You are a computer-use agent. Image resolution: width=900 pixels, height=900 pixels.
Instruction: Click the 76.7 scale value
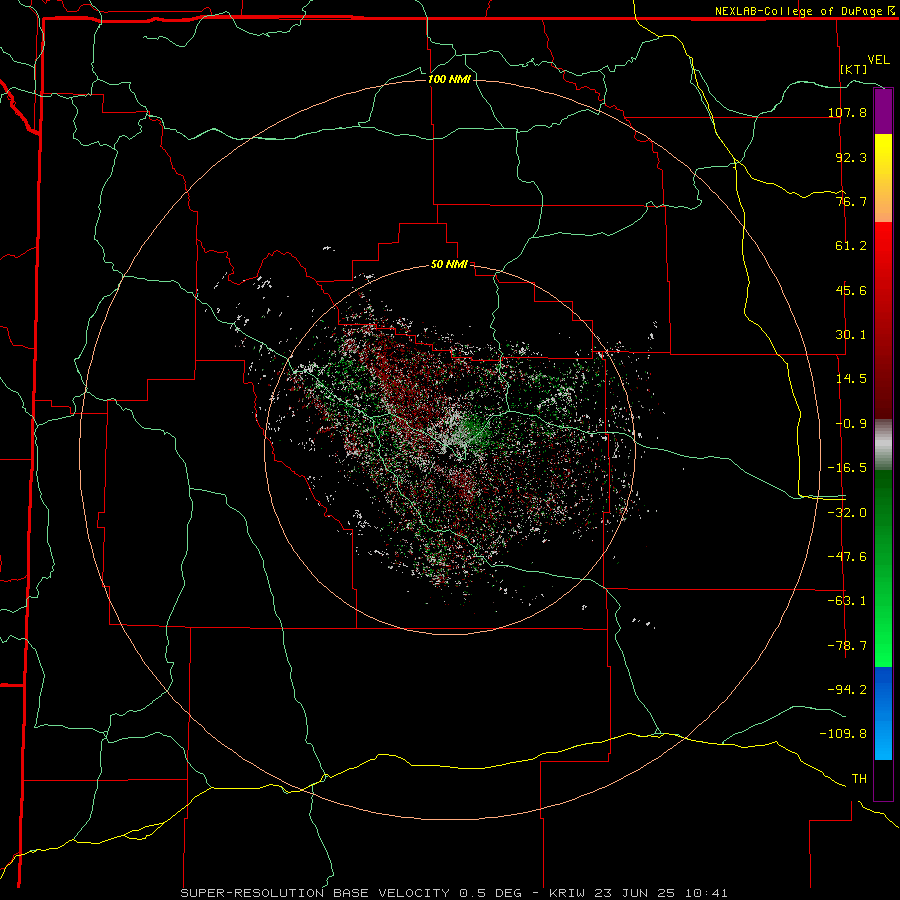851,201
